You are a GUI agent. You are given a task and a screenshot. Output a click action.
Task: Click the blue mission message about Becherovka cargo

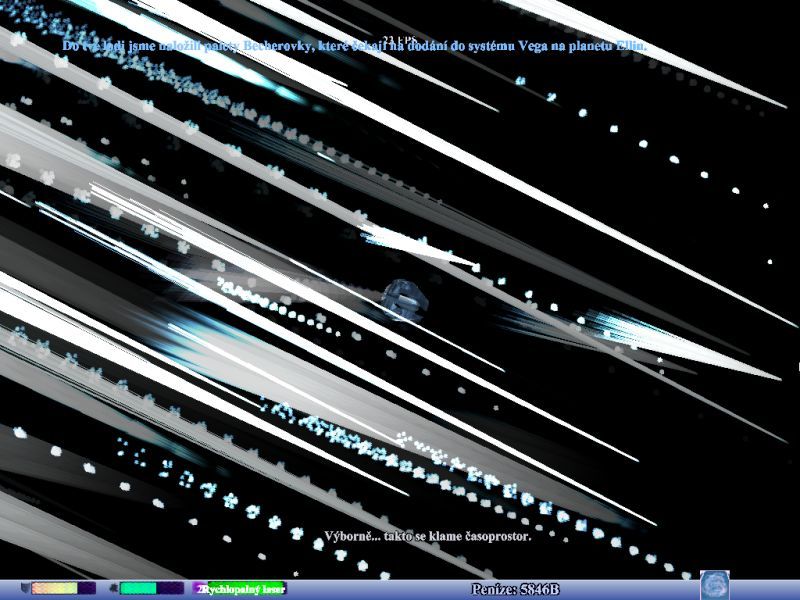click(354, 46)
